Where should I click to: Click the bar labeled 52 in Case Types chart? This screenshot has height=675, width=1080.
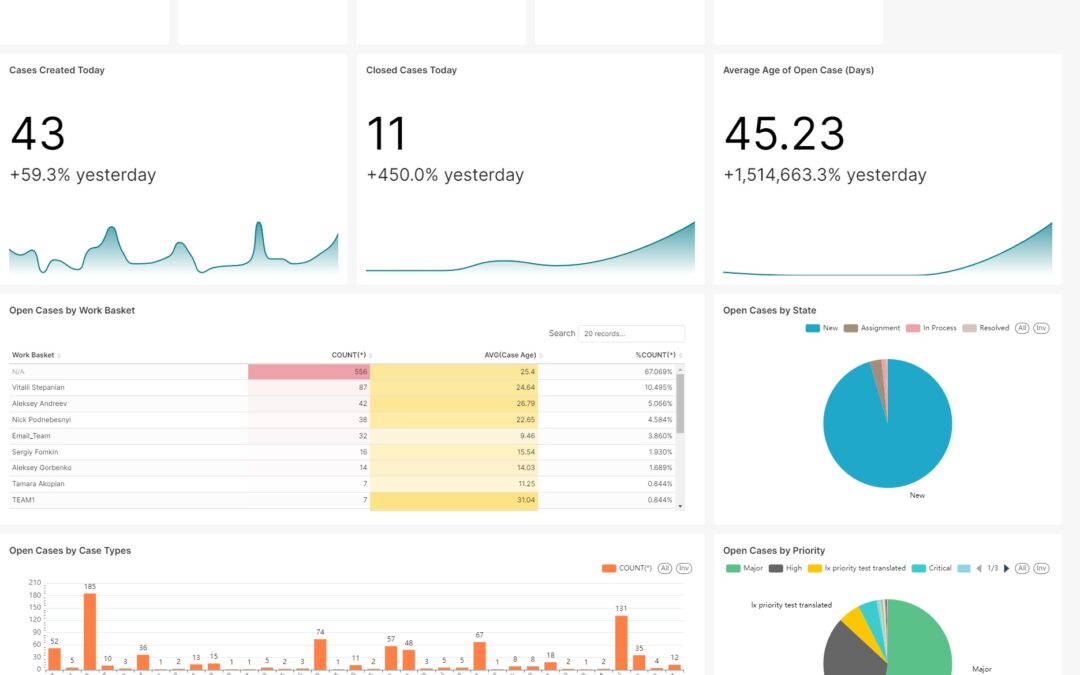pyautogui.click(x=54, y=659)
